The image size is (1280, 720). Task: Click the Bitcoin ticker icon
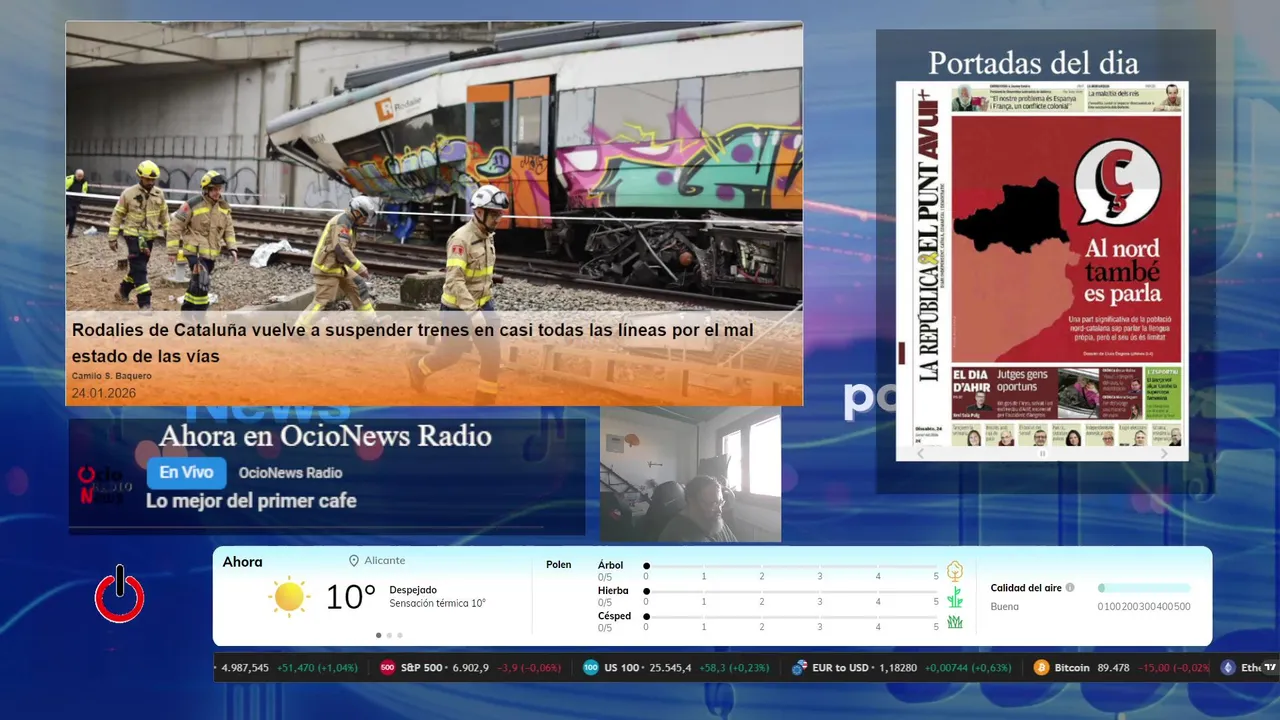(x=1041, y=668)
